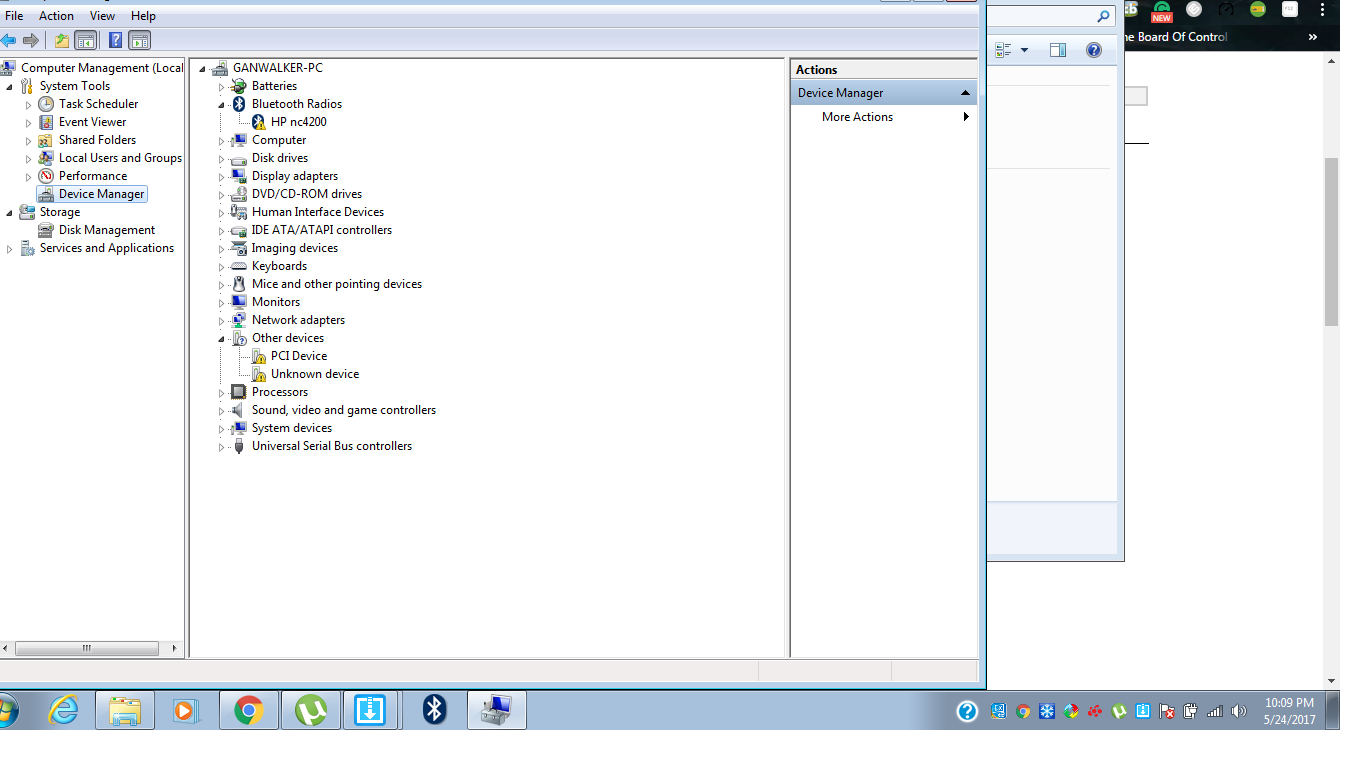Open Internet Explorer from the taskbar
The height and width of the screenshot is (768, 1366).
pos(63,710)
